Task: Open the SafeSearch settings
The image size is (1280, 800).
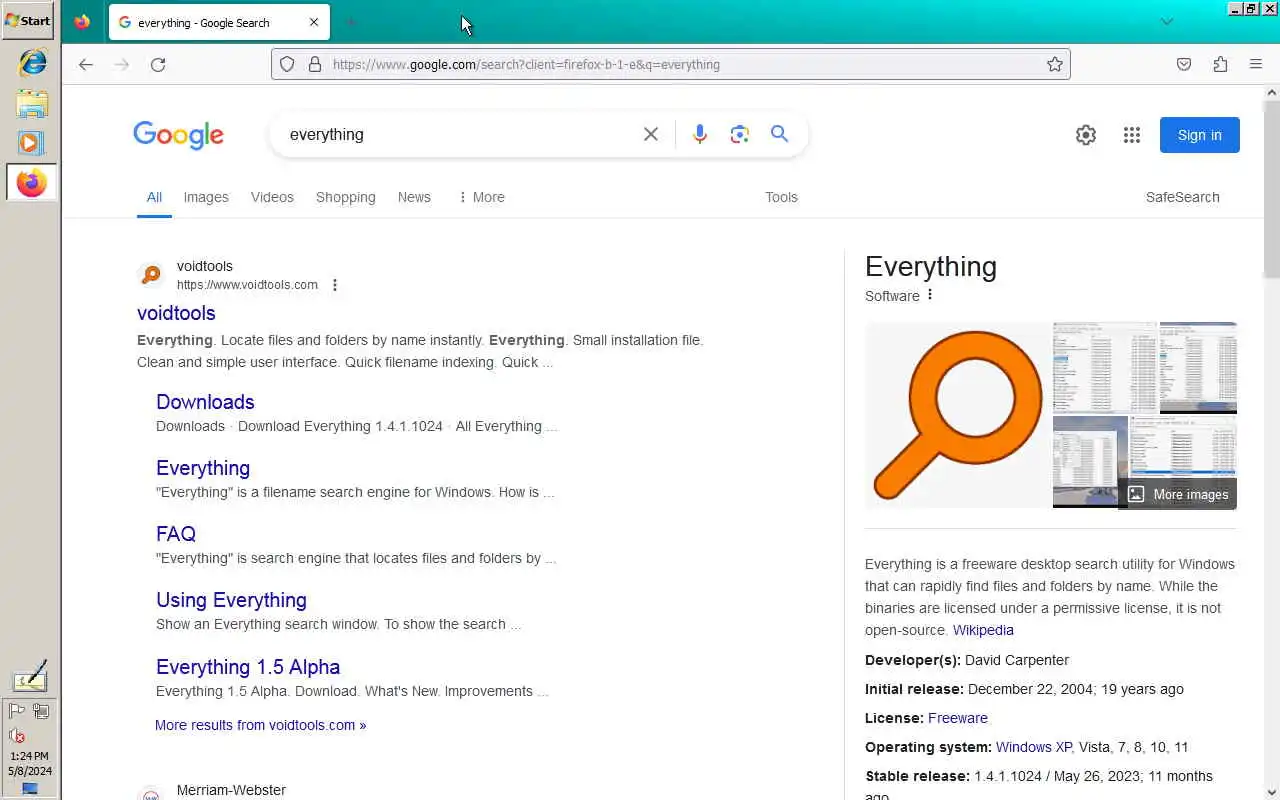Action: click(1182, 197)
